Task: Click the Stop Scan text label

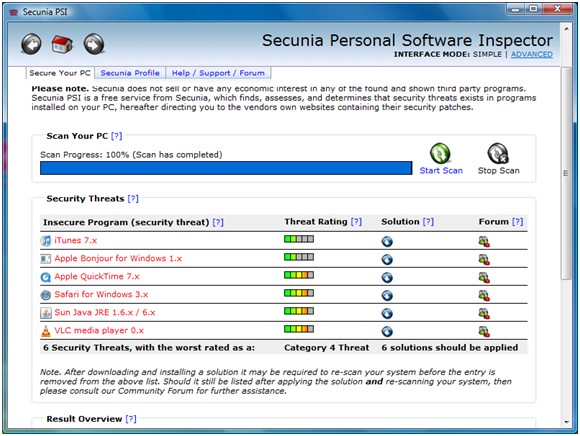Action: [x=498, y=170]
